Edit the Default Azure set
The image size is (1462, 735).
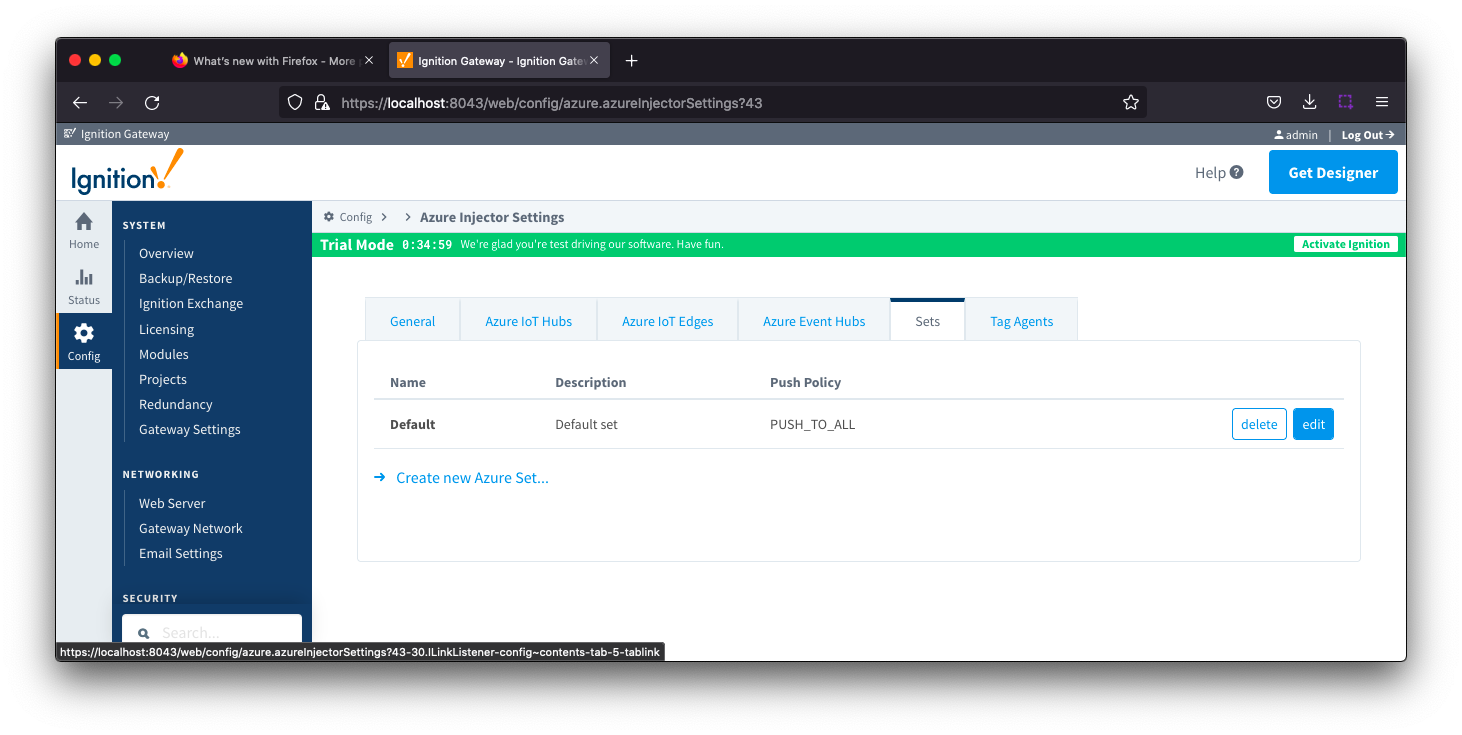point(1313,424)
